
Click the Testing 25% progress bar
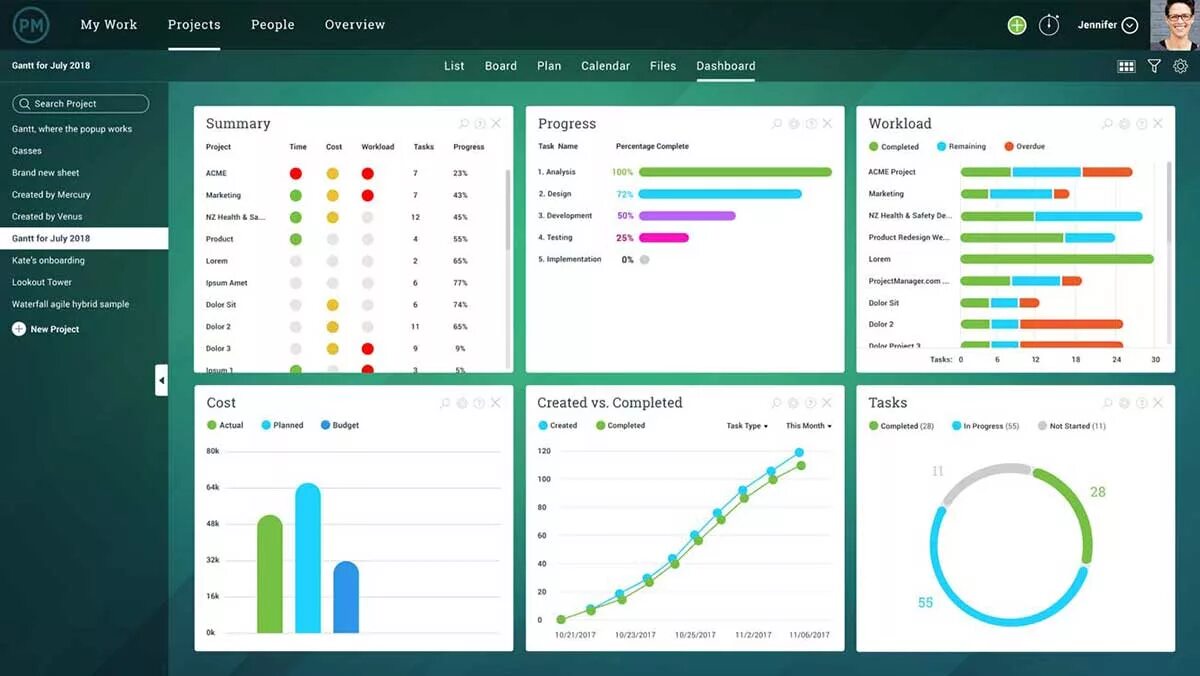664,238
